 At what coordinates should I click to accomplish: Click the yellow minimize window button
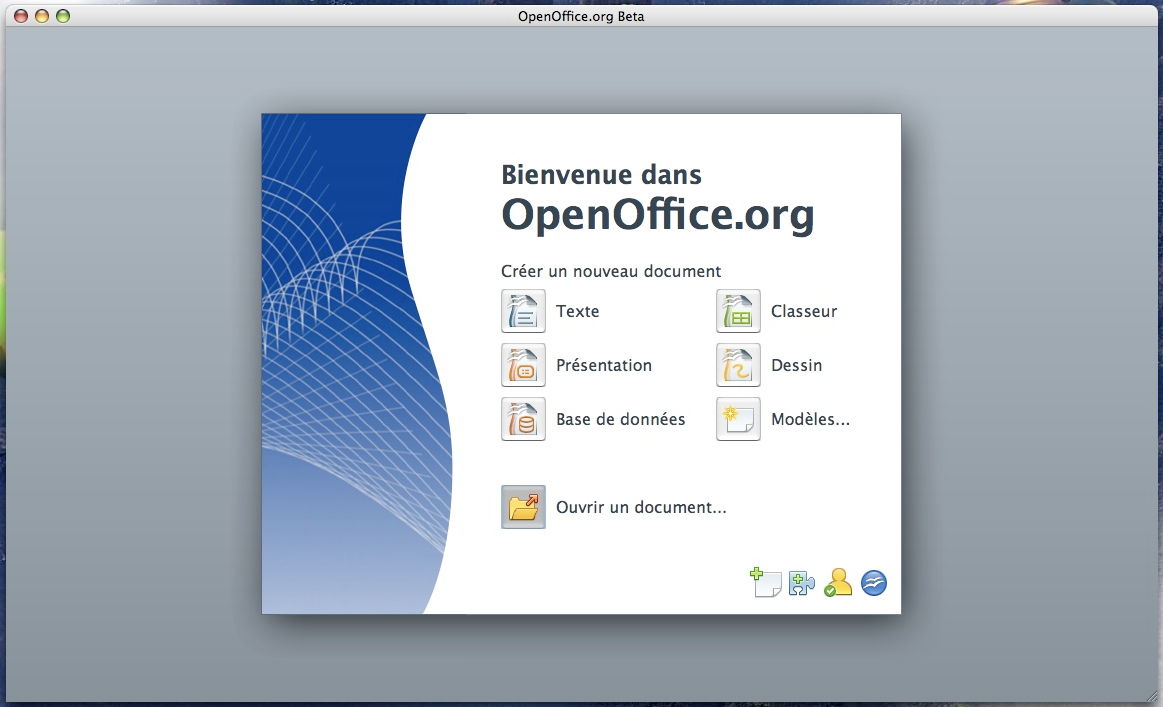(x=42, y=16)
